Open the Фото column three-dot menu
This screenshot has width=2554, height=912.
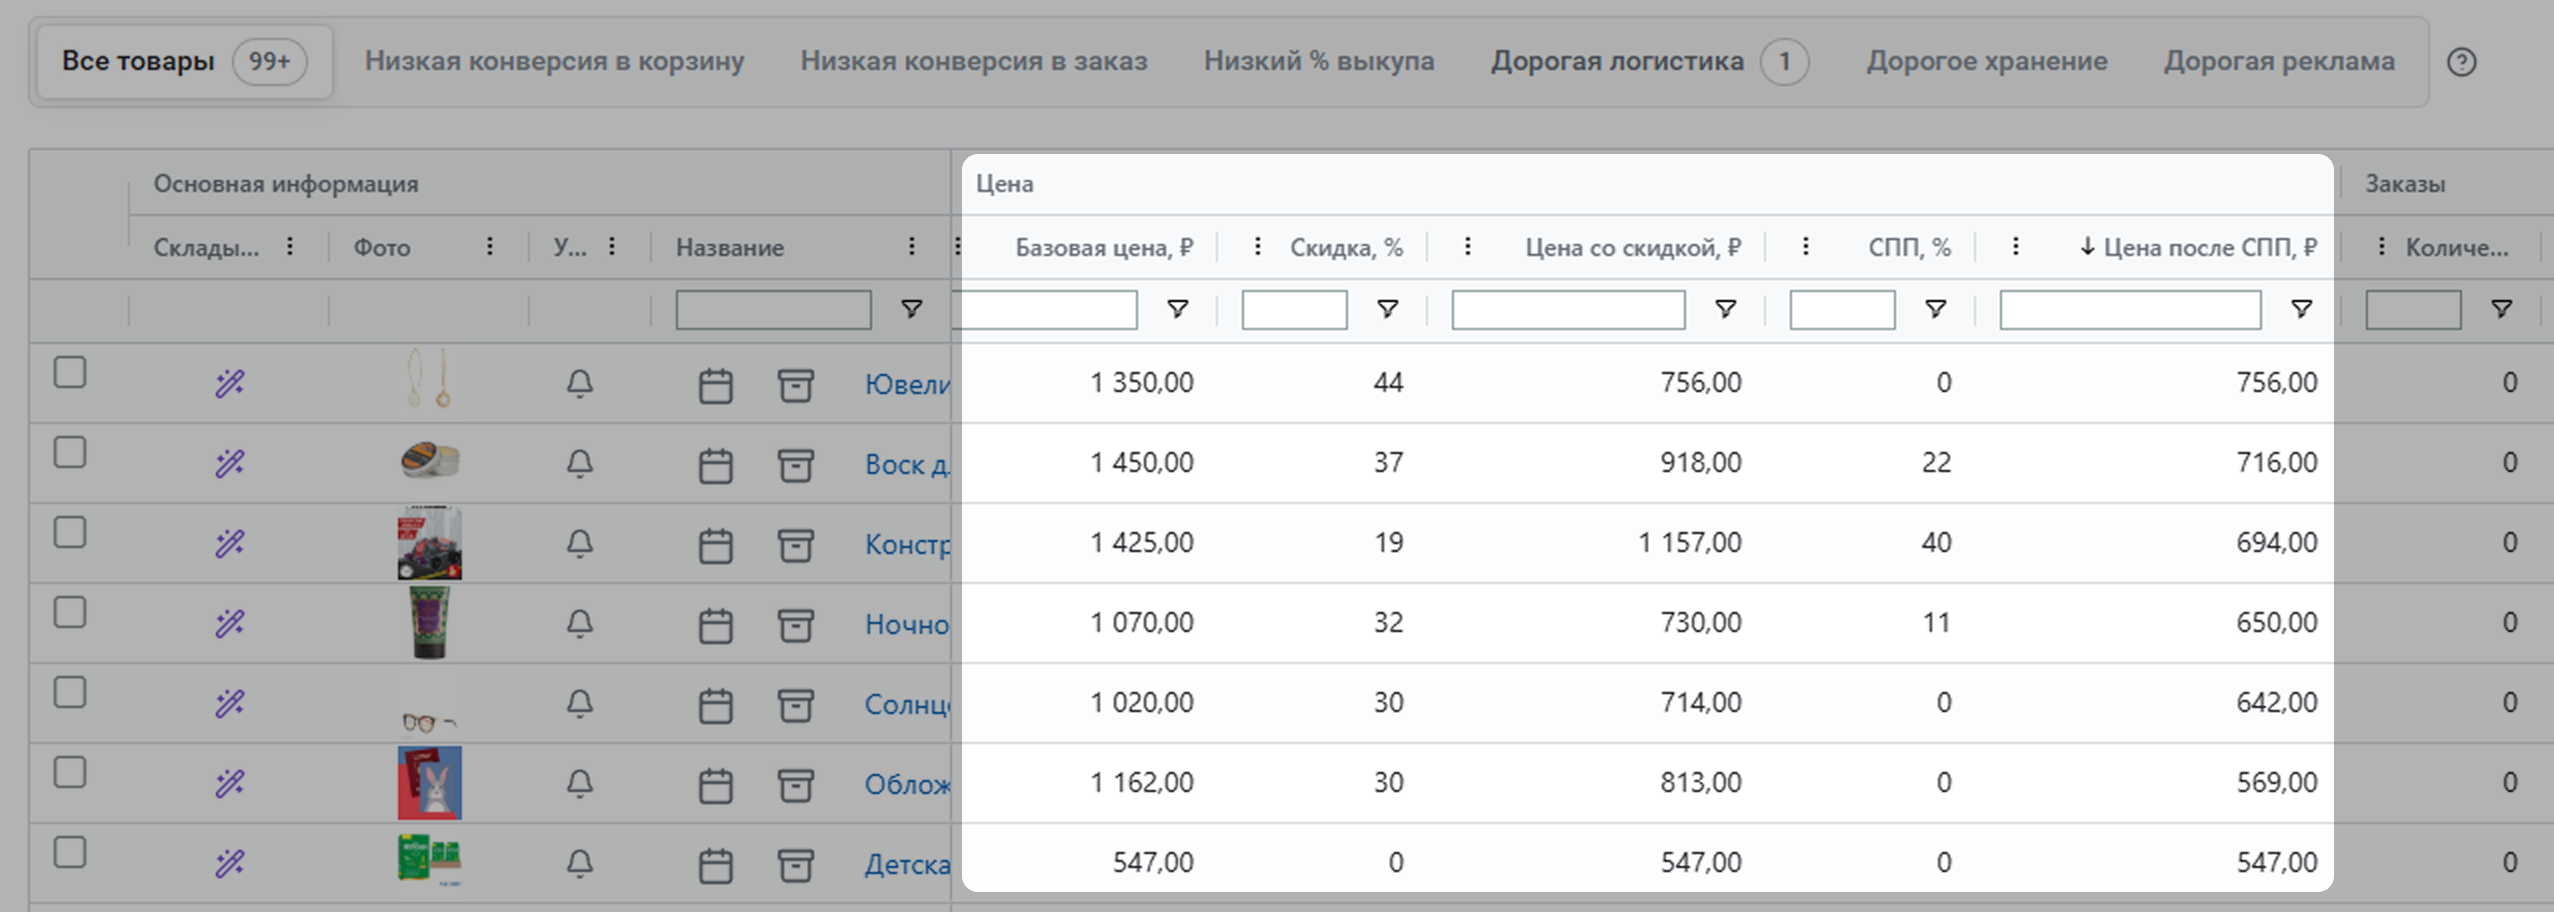point(490,246)
